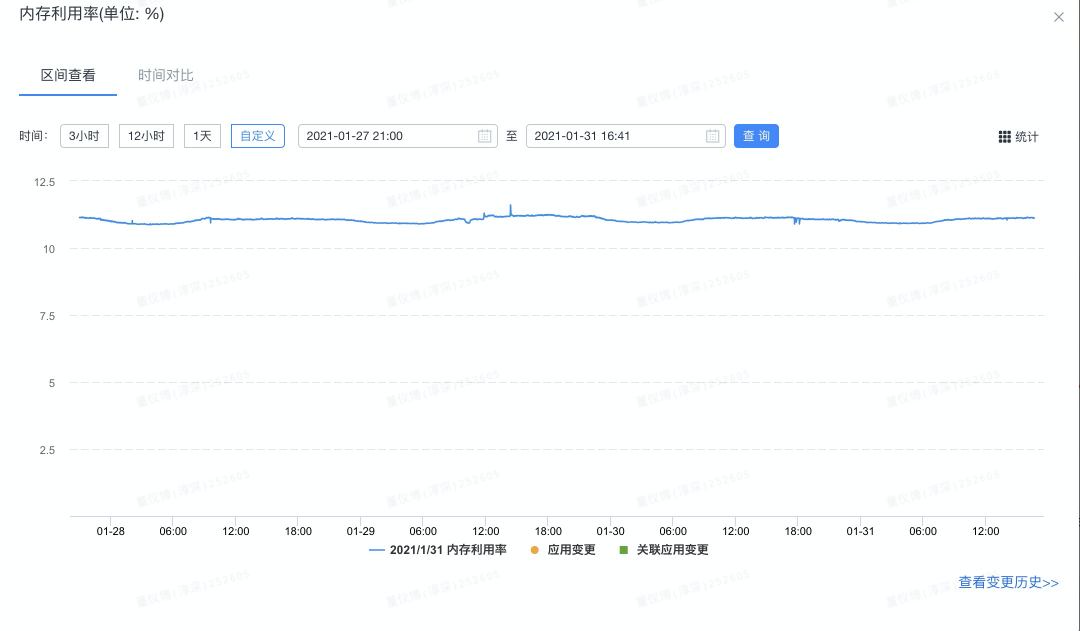Open calendar icon in start date field
Image resolution: width=1080 pixels, height=631 pixels.
(x=484, y=136)
